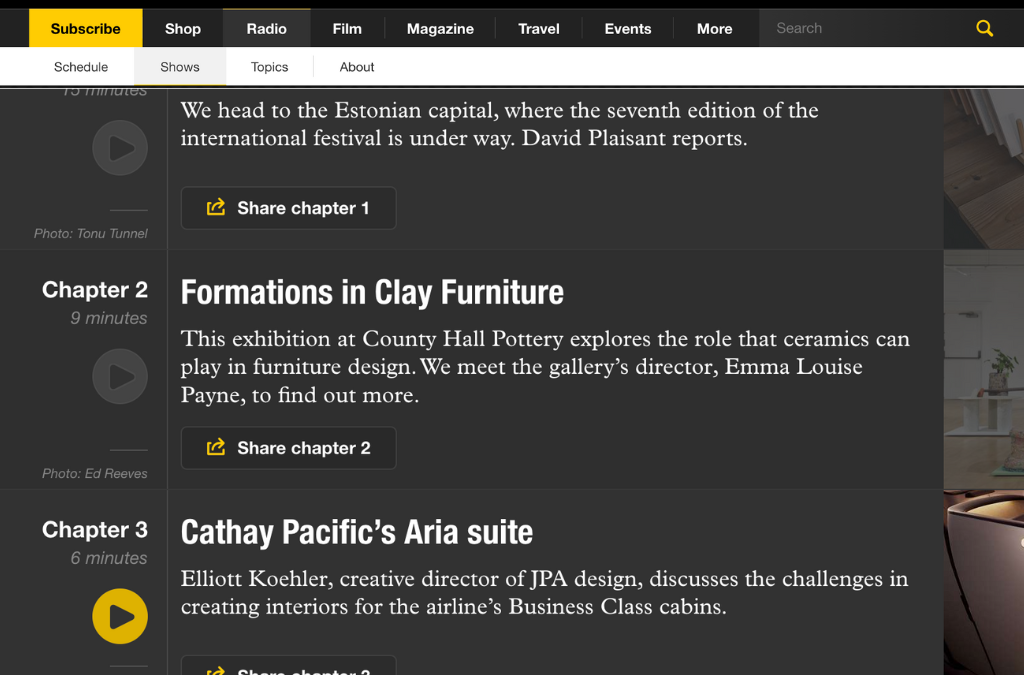Click the 'Photo: Tonu Tunnel' credit
1024x675 pixels.
pos(91,234)
